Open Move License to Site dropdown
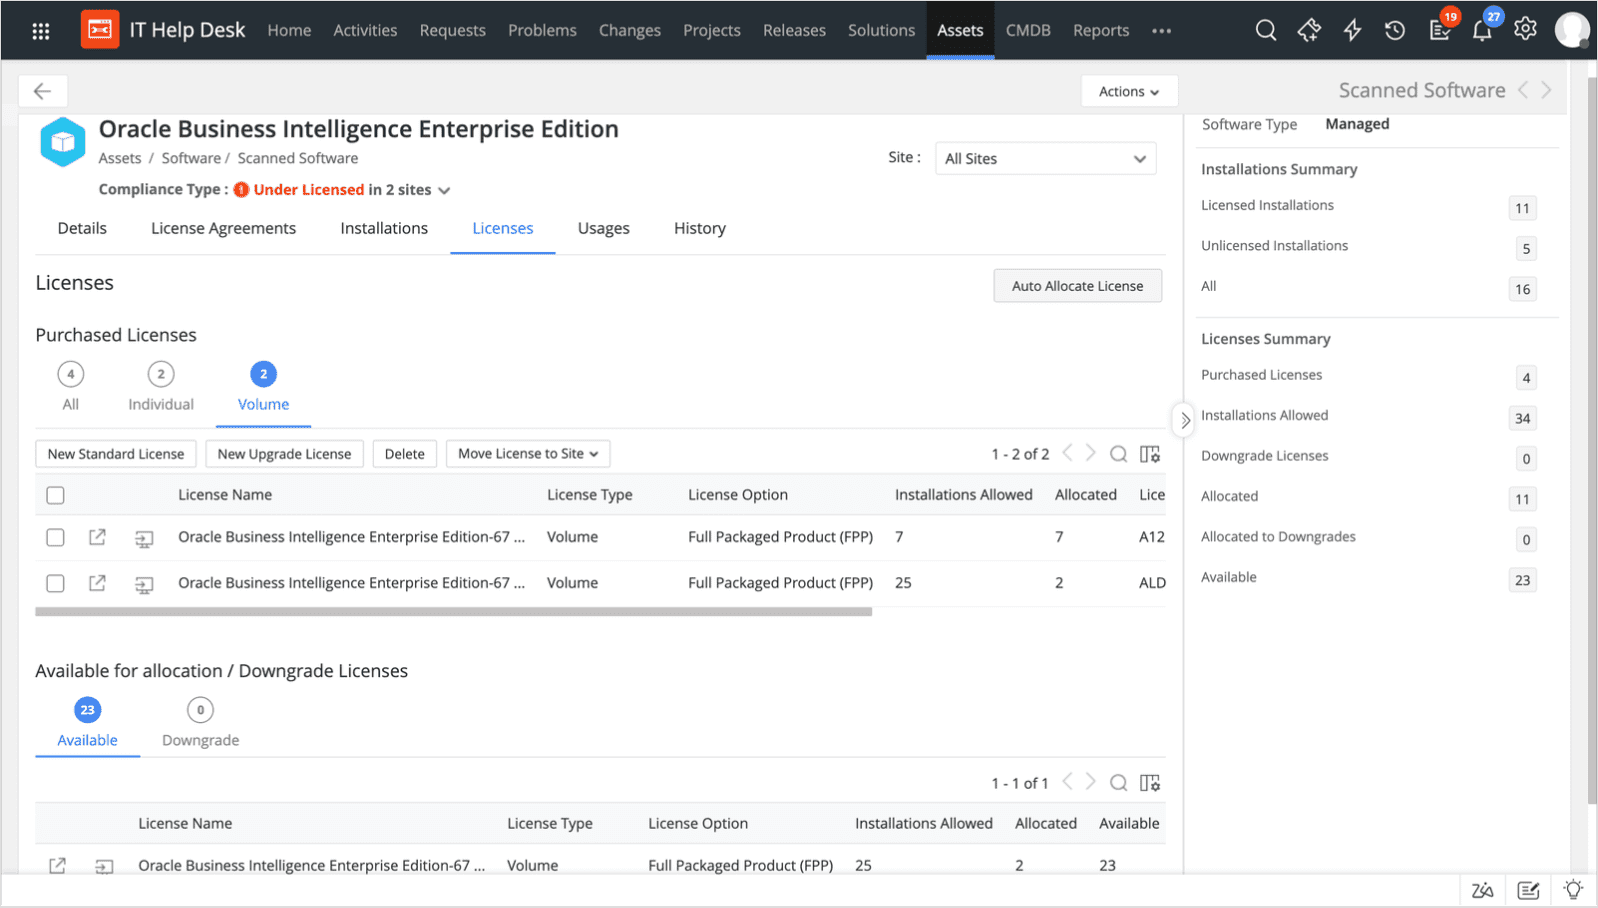 click(528, 454)
